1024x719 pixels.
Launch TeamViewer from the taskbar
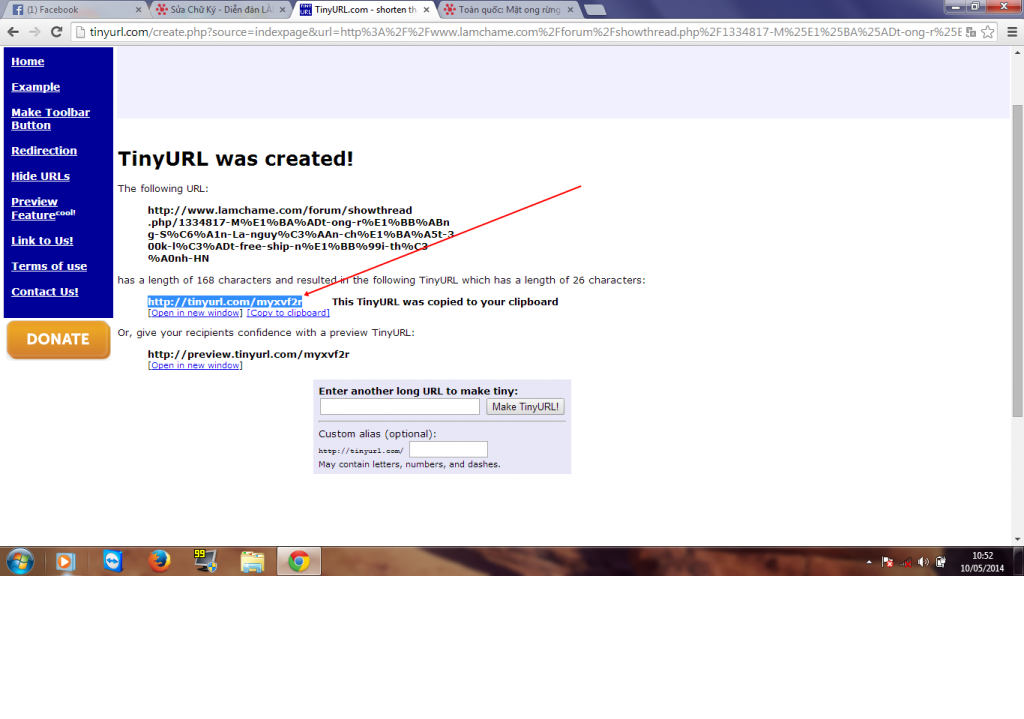114,561
